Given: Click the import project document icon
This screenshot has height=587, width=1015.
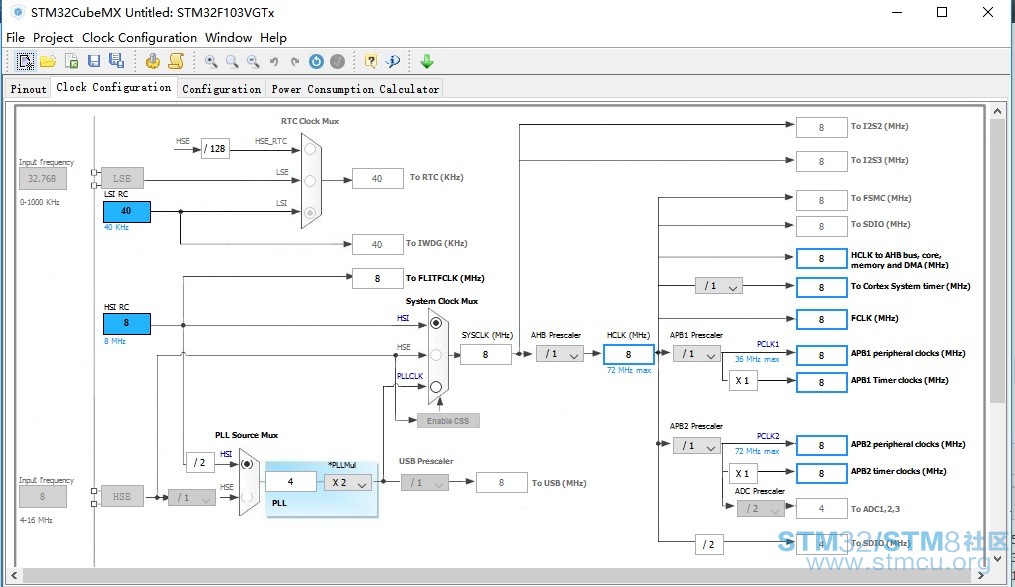Looking at the screenshot, I should (71, 61).
